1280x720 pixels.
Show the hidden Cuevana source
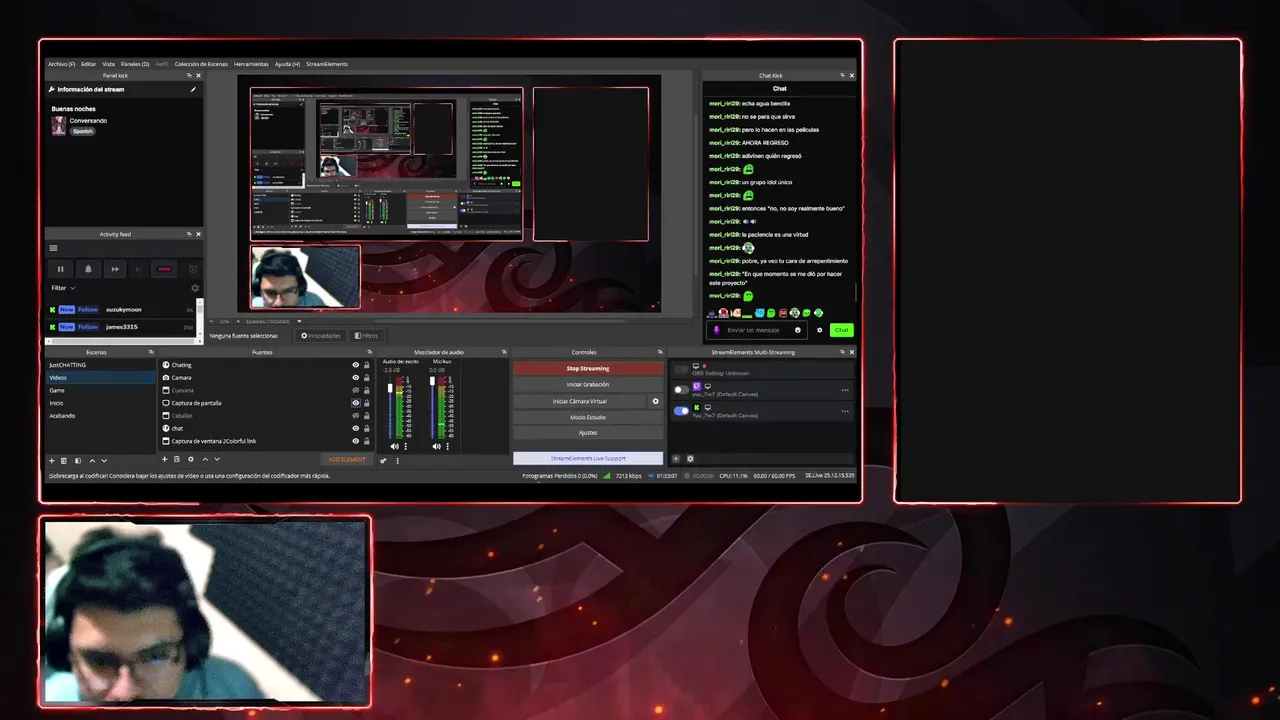[x=355, y=390]
